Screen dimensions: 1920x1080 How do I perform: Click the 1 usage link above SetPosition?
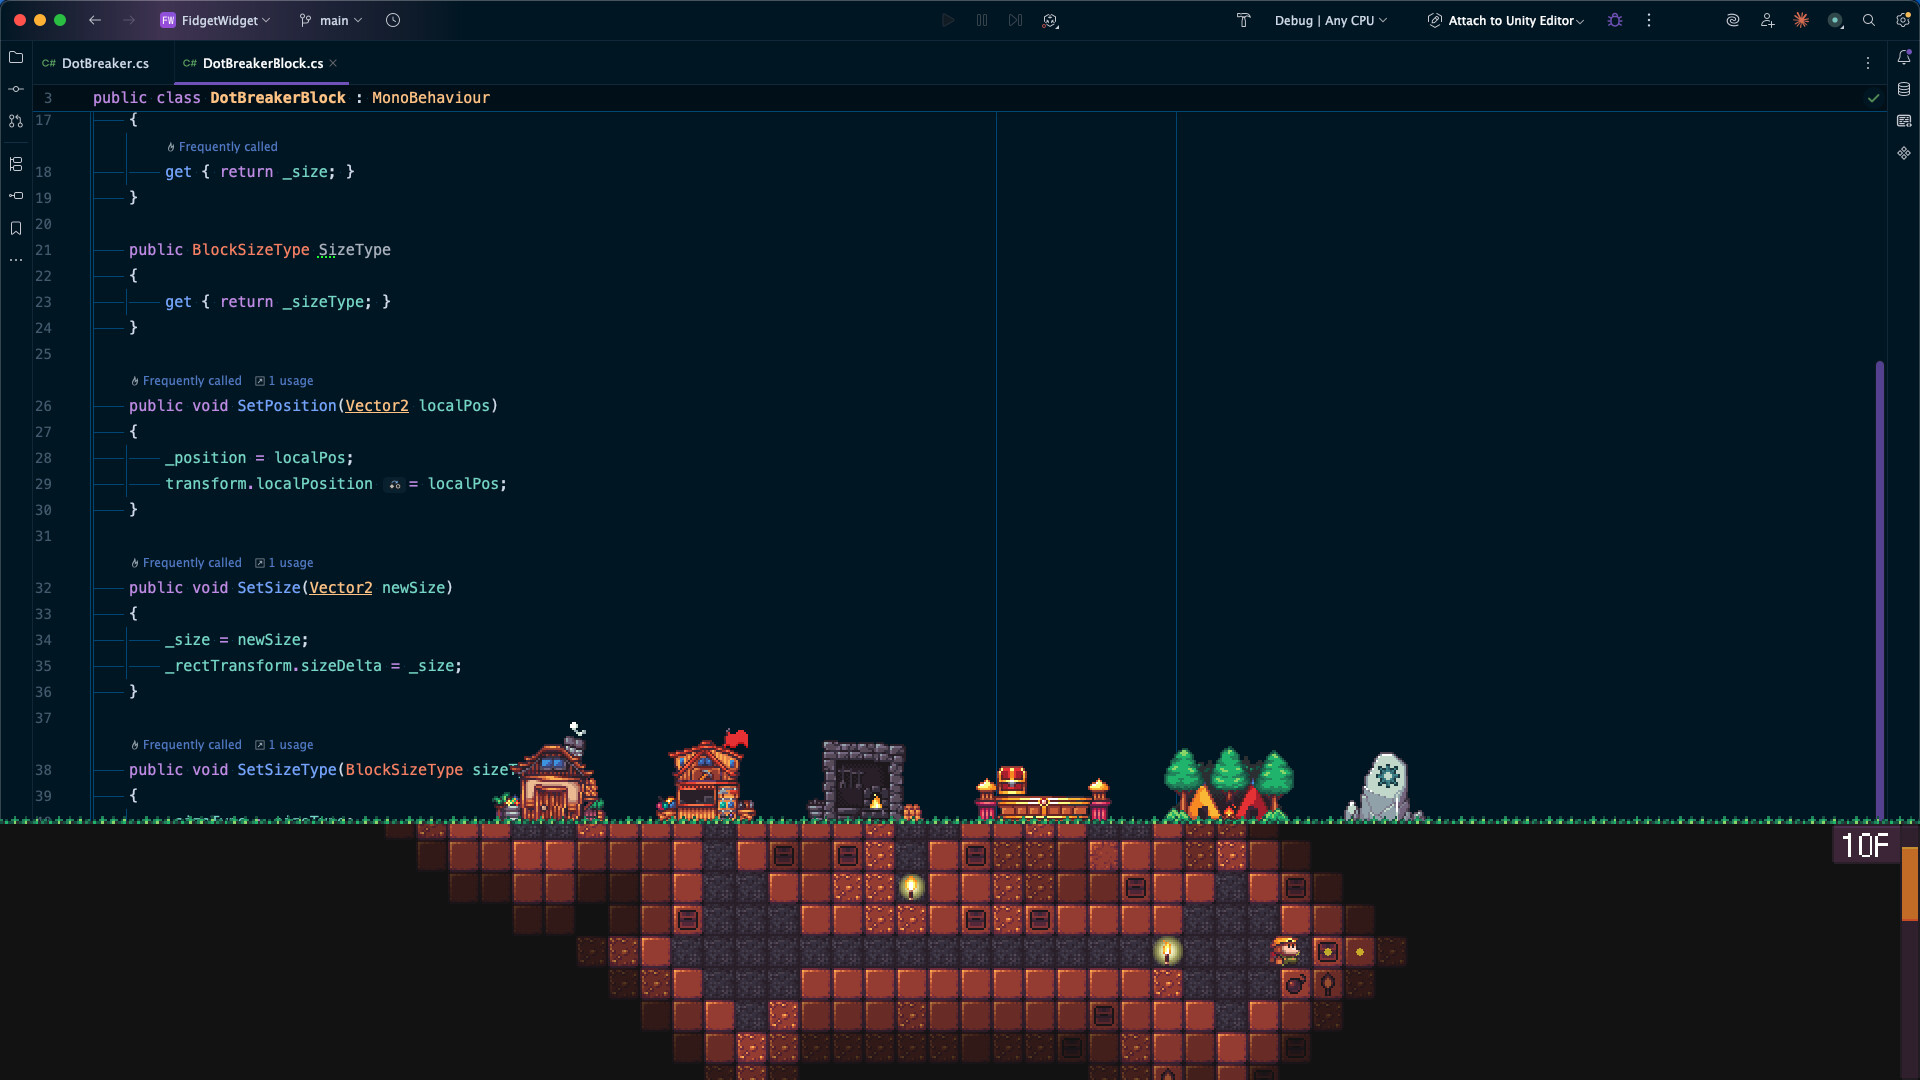click(x=291, y=380)
